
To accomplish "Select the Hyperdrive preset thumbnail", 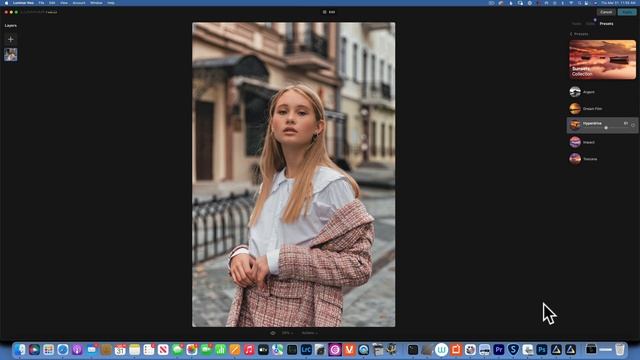I will tap(575, 125).
